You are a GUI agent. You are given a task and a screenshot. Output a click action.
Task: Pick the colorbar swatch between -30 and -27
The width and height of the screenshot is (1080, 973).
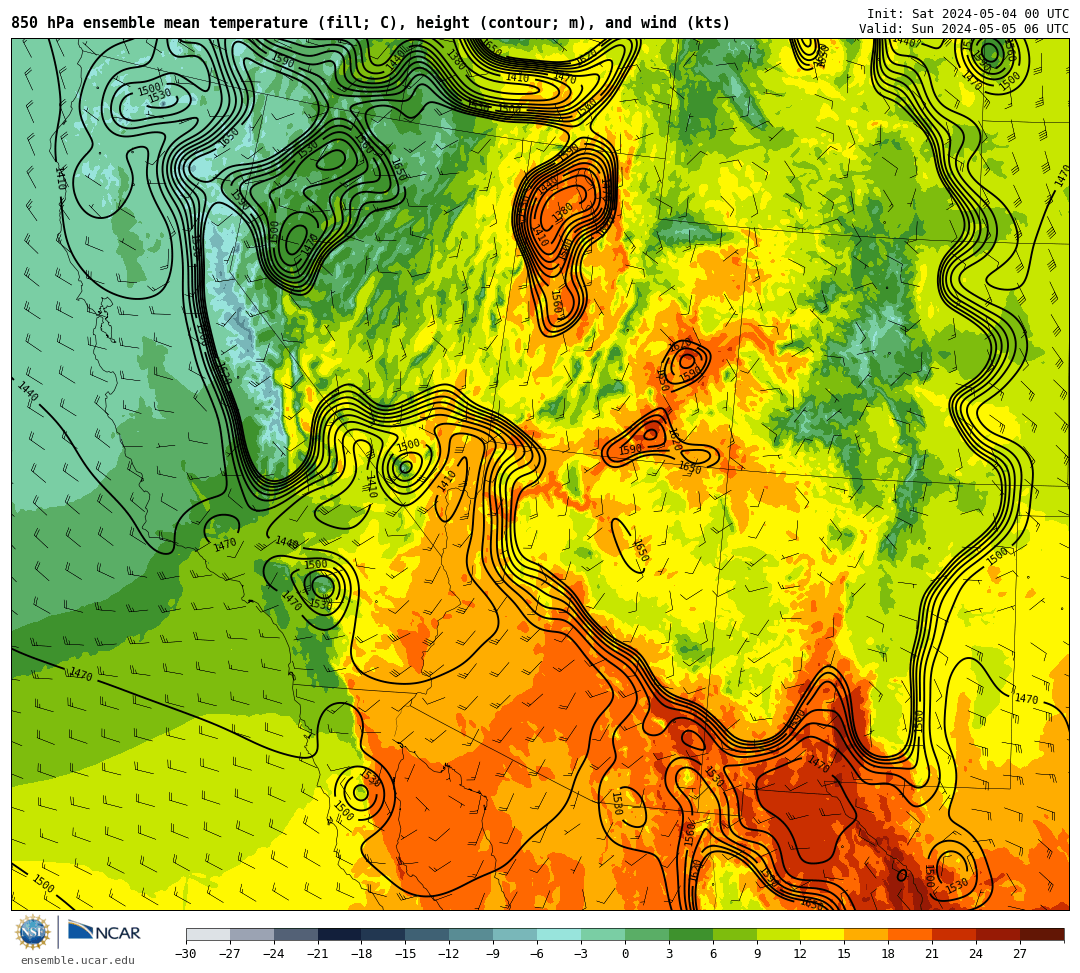coord(208,934)
